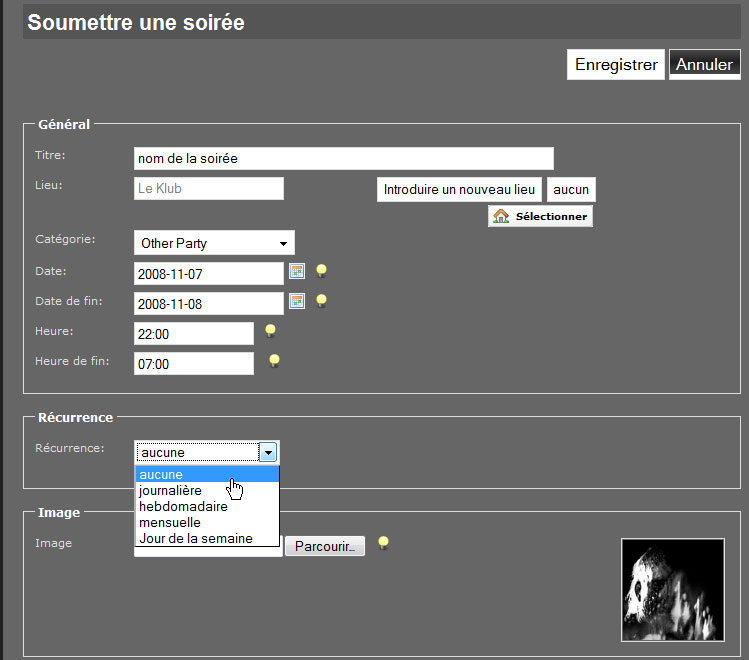Open the calendar picker beside Date de fin

297,301
